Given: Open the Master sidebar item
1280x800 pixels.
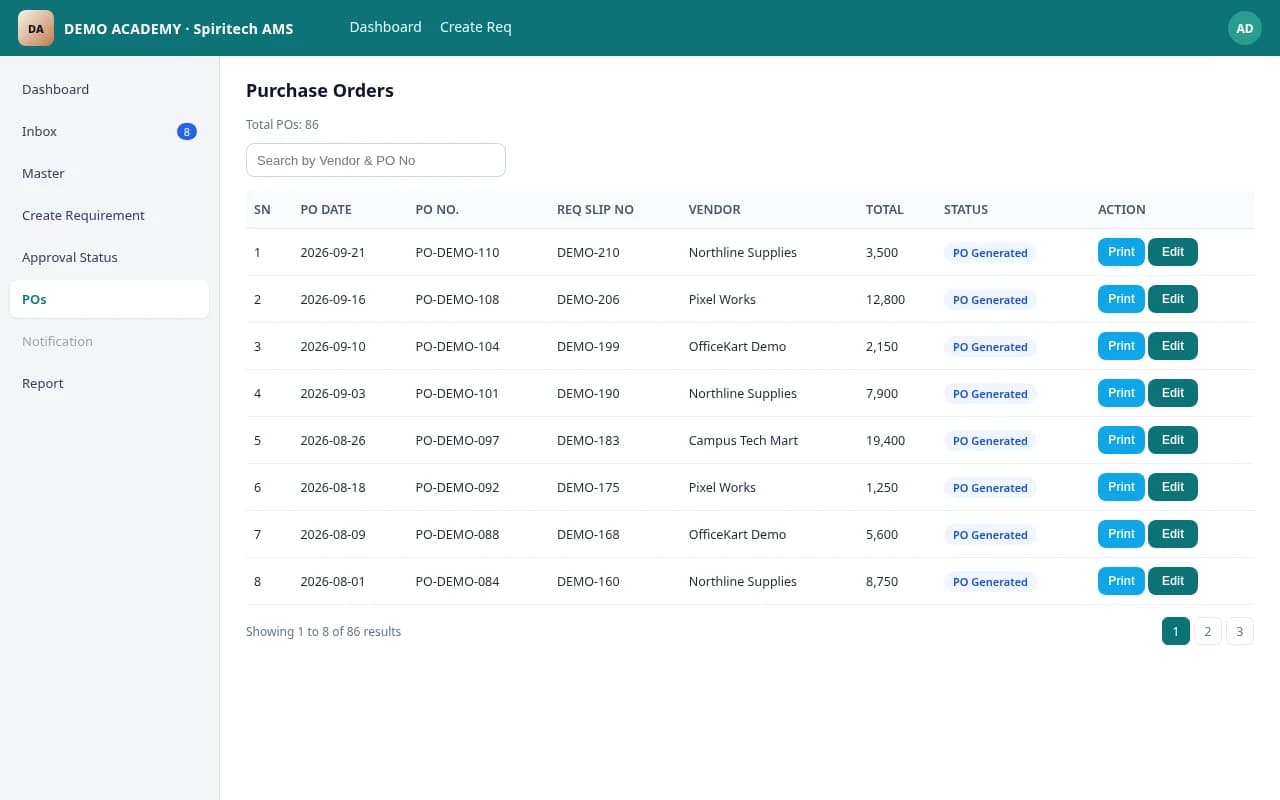Looking at the screenshot, I should [x=110, y=173].
